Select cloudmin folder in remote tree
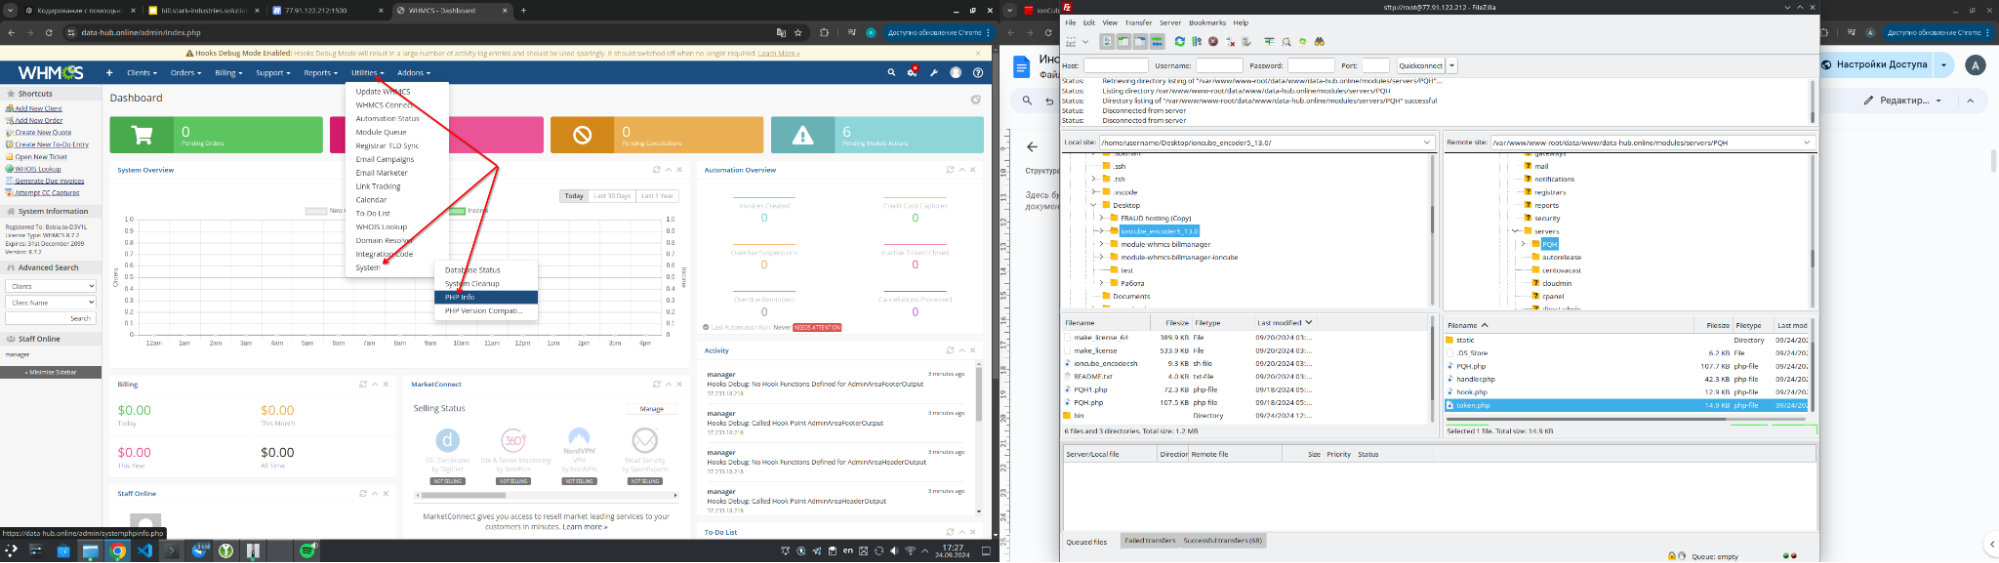 (x=1557, y=283)
